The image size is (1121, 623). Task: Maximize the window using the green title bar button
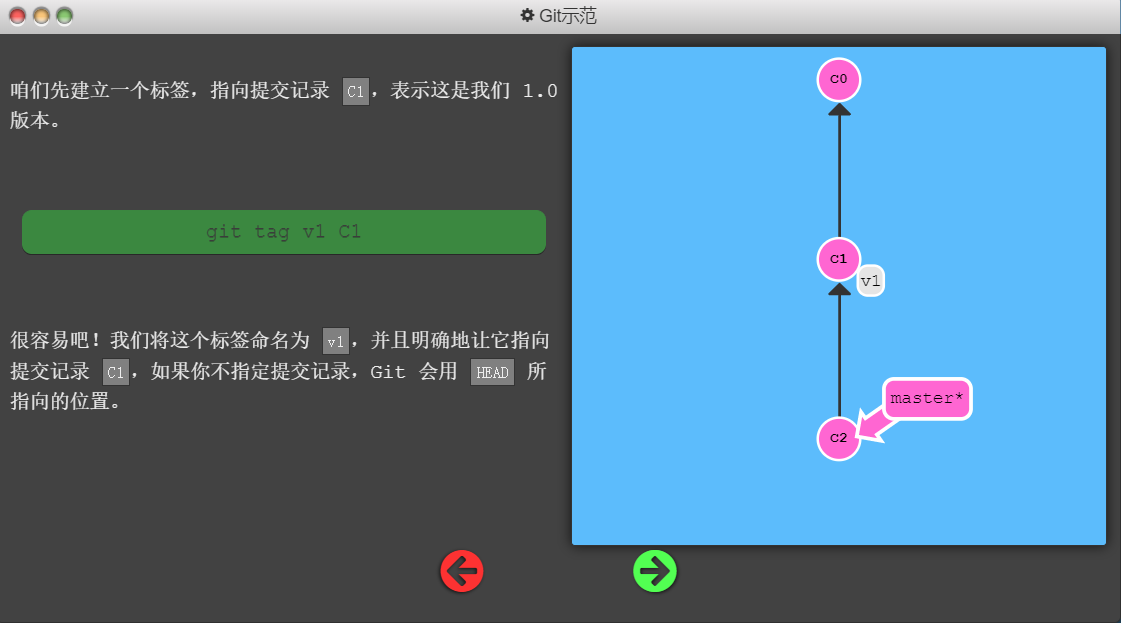click(64, 16)
